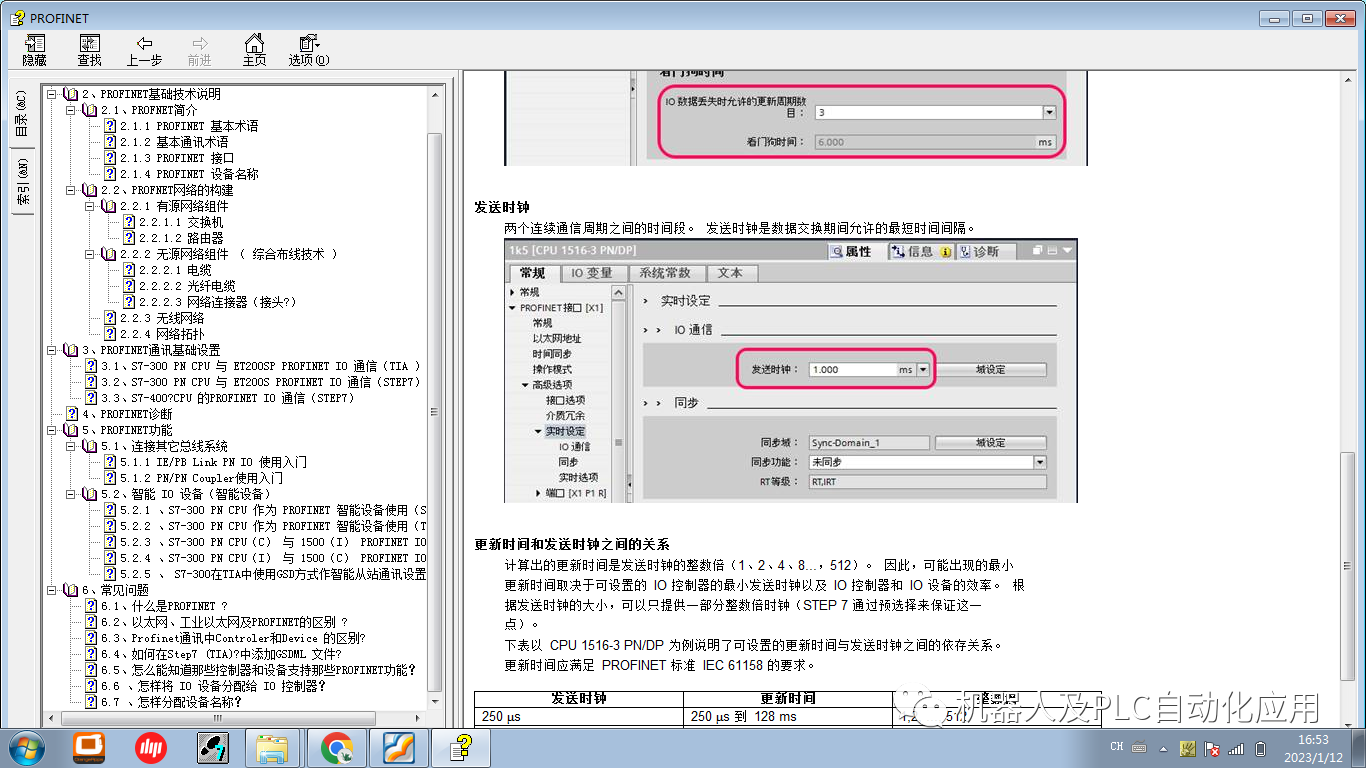Click the 属性 icon in the CPU properties screenshot
Viewport: 1366px width, 768px height.
(856, 251)
